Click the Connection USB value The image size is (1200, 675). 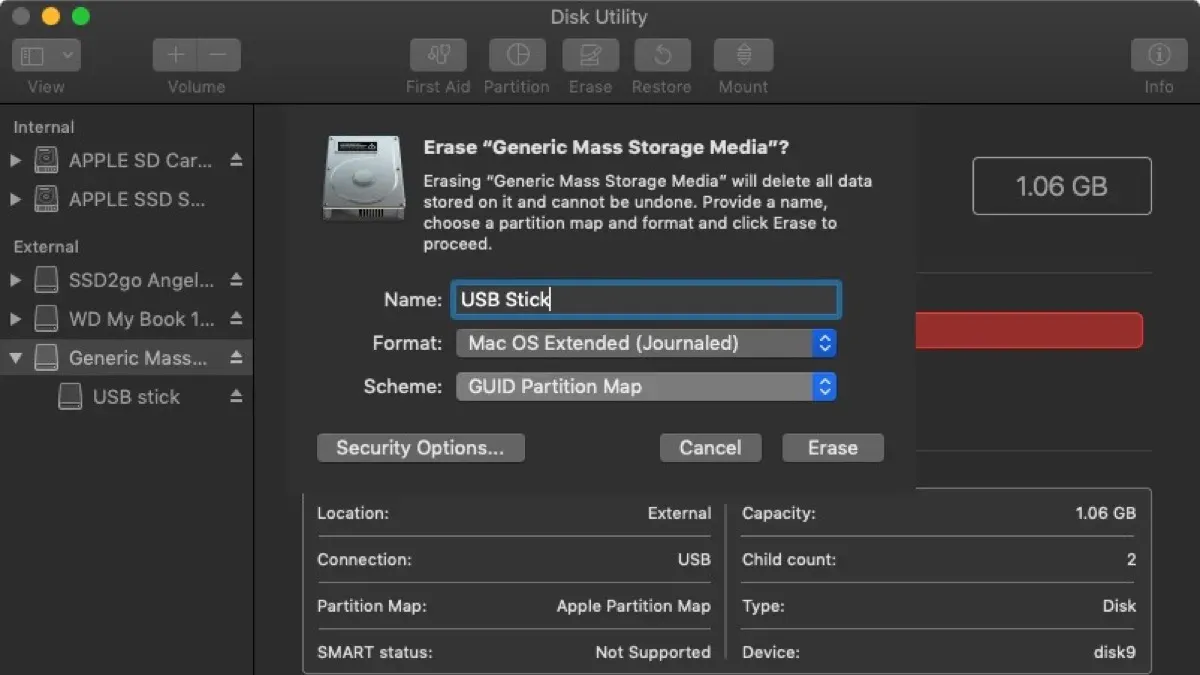(x=694, y=560)
